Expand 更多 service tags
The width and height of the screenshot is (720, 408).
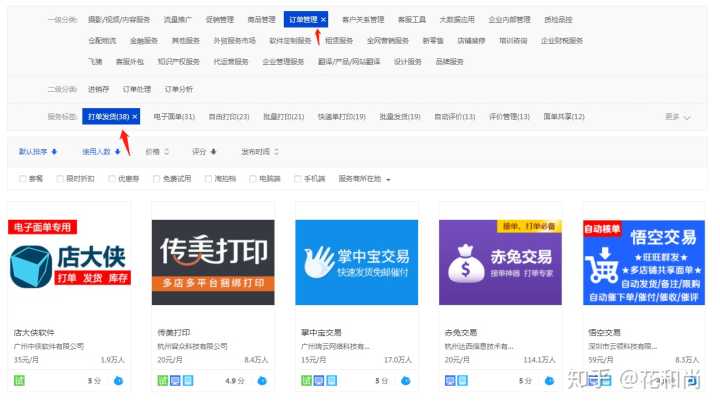pos(678,117)
